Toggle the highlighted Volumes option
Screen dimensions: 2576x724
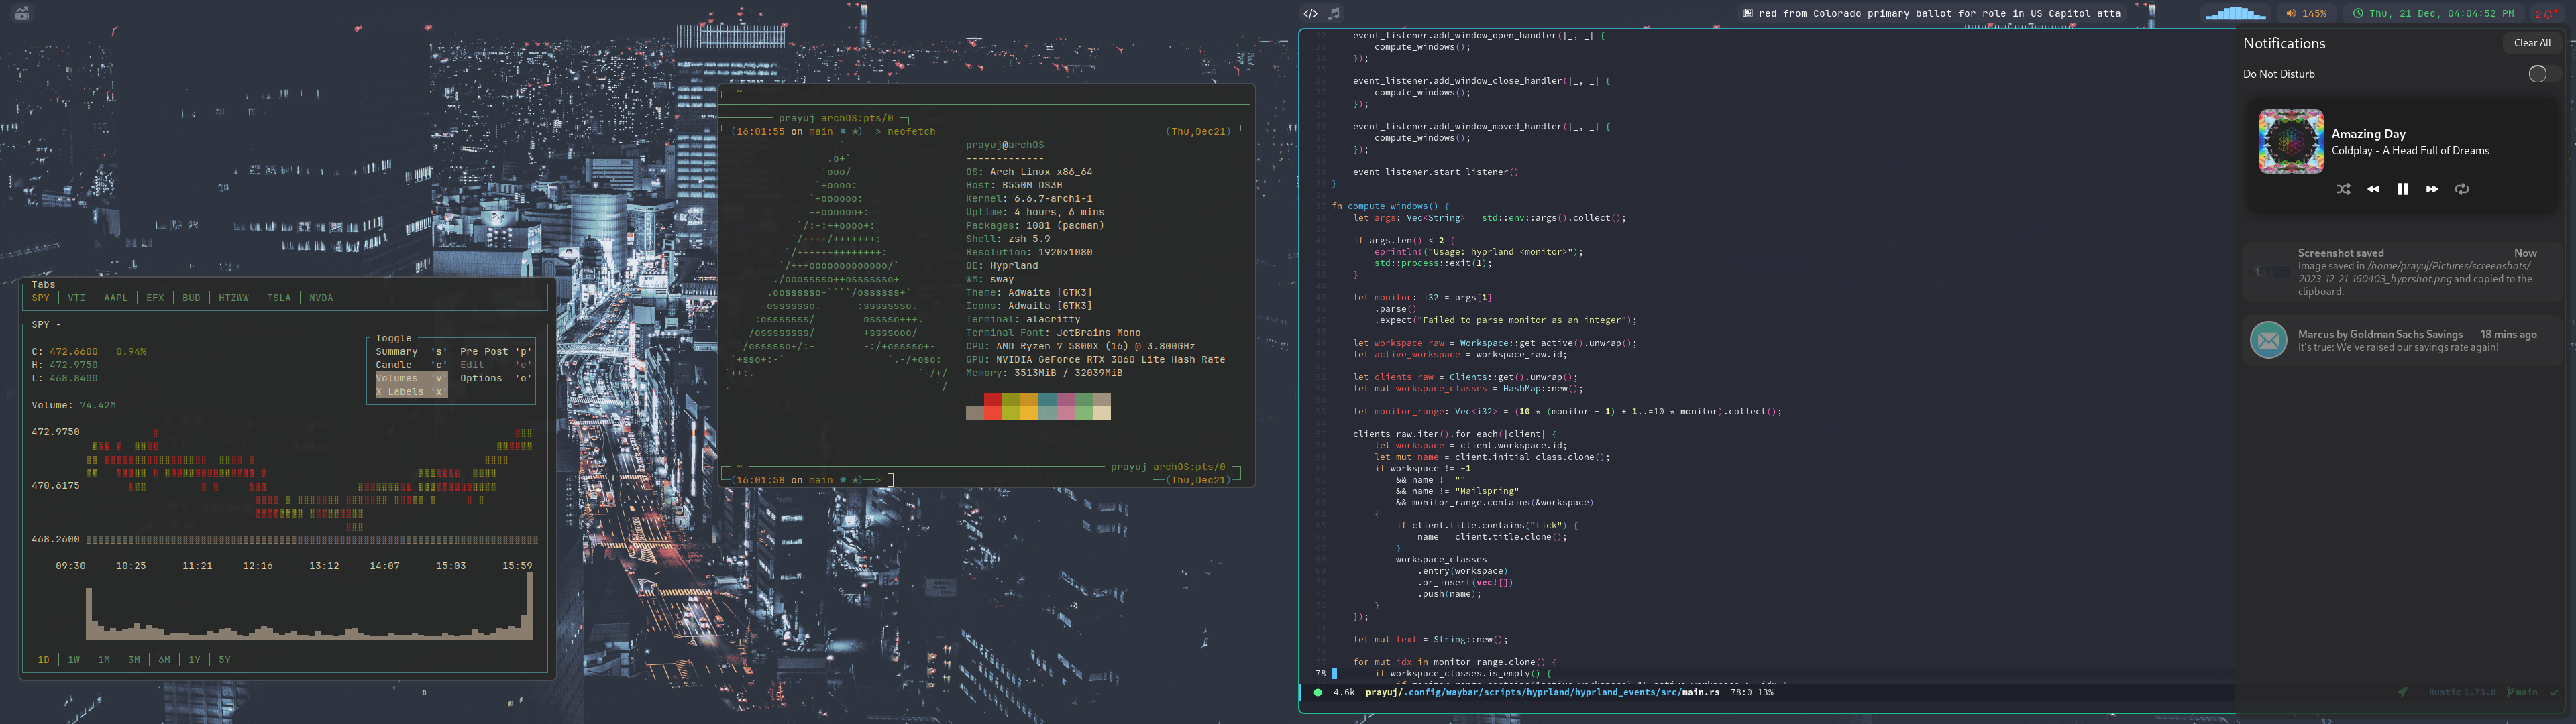411,378
